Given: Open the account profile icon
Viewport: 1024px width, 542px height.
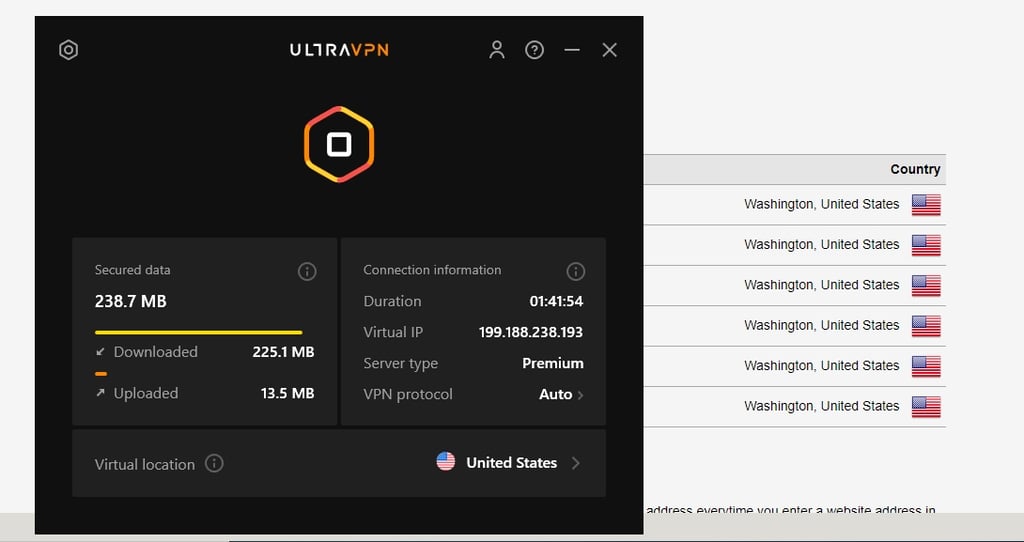Looking at the screenshot, I should click(x=497, y=50).
